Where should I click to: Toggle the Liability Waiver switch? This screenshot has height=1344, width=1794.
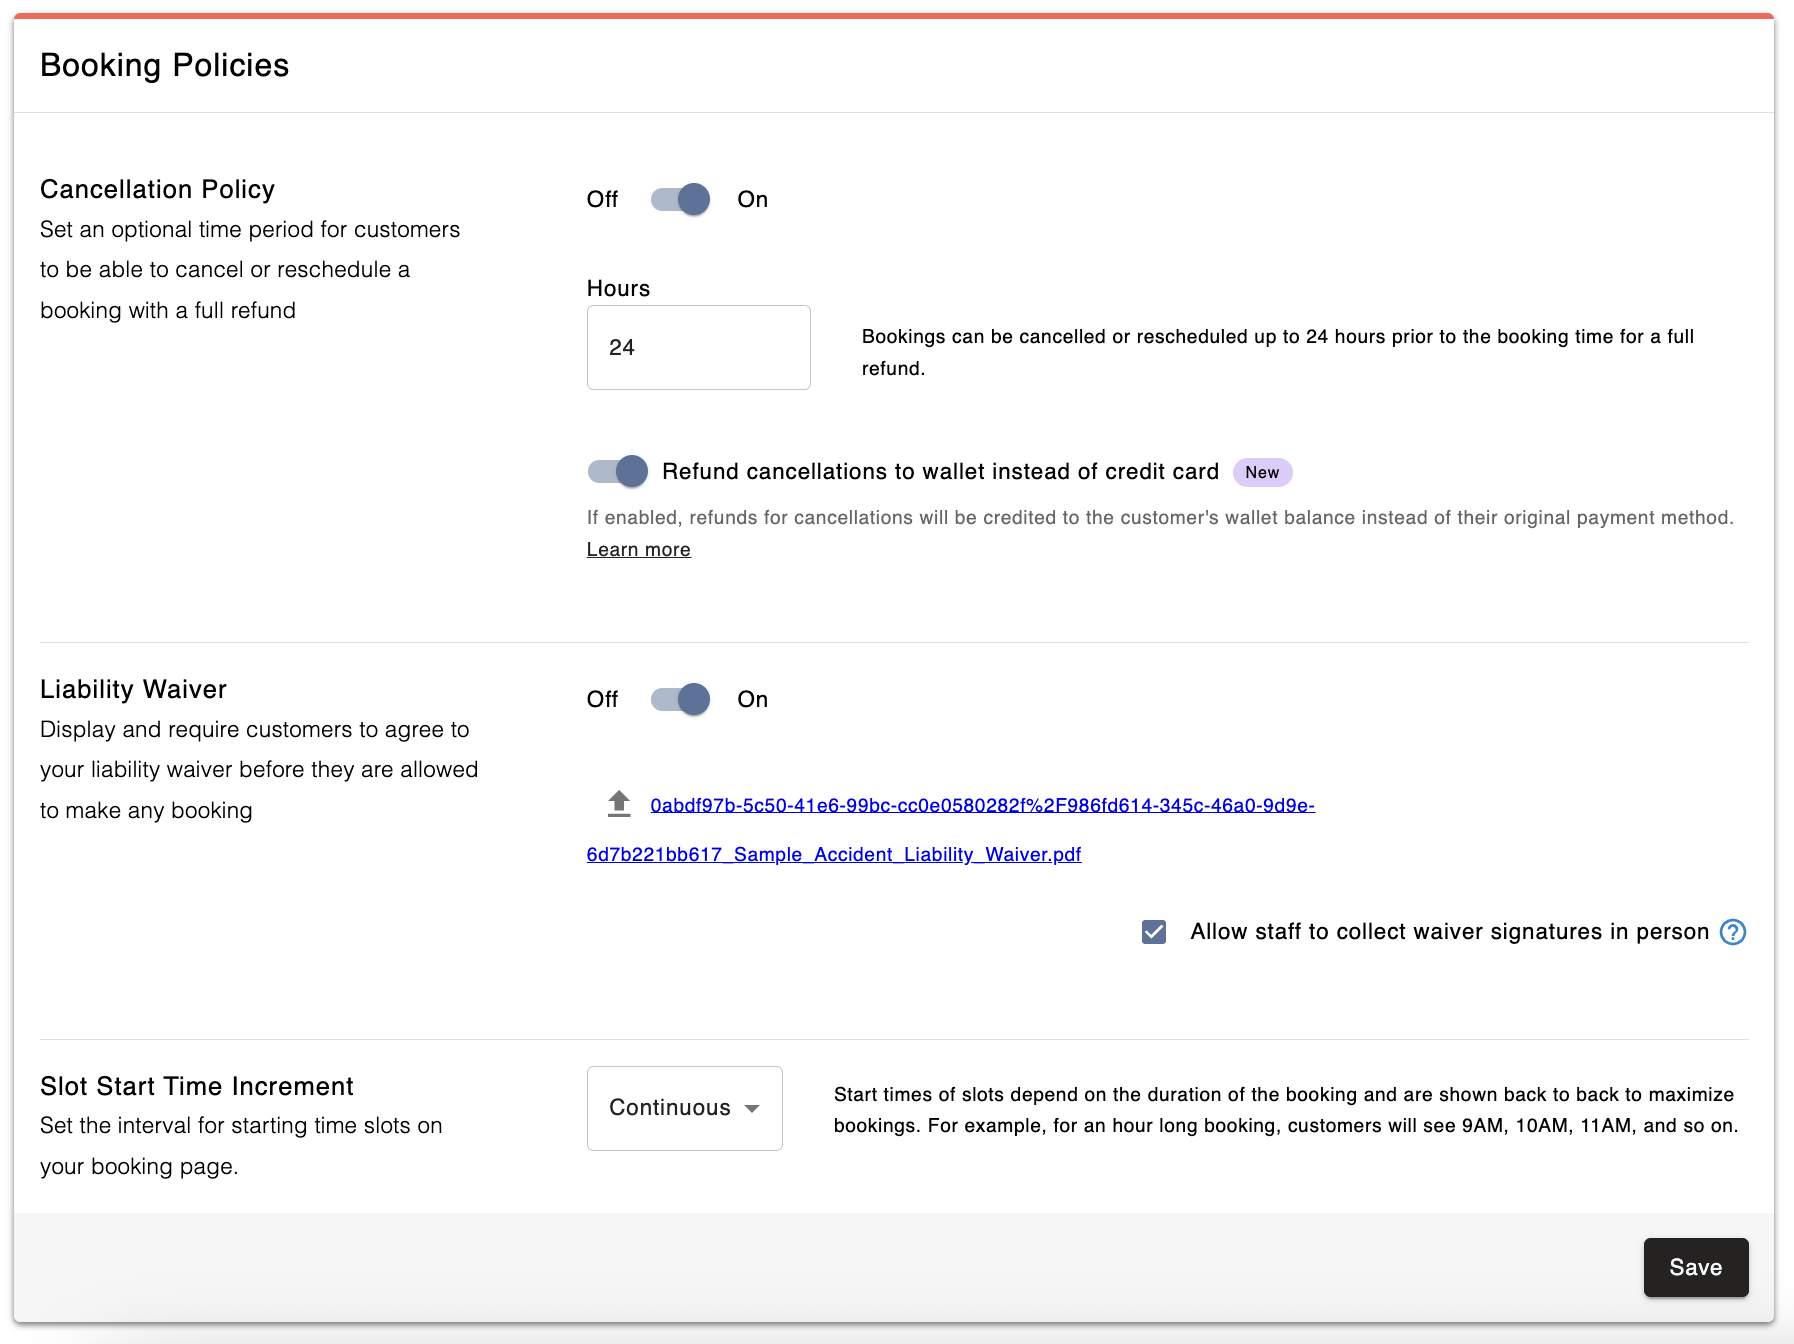[680, 699]
